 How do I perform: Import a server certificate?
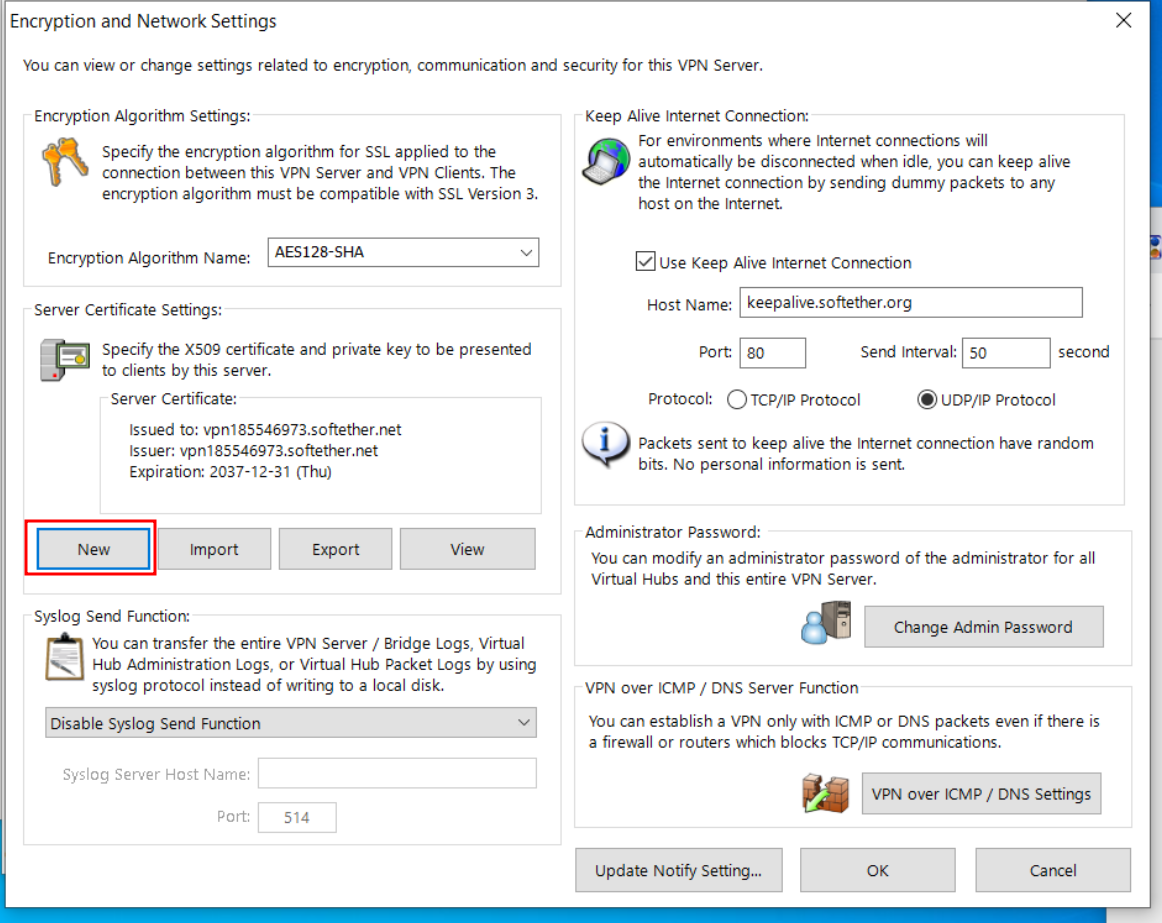tap(214, 549)
